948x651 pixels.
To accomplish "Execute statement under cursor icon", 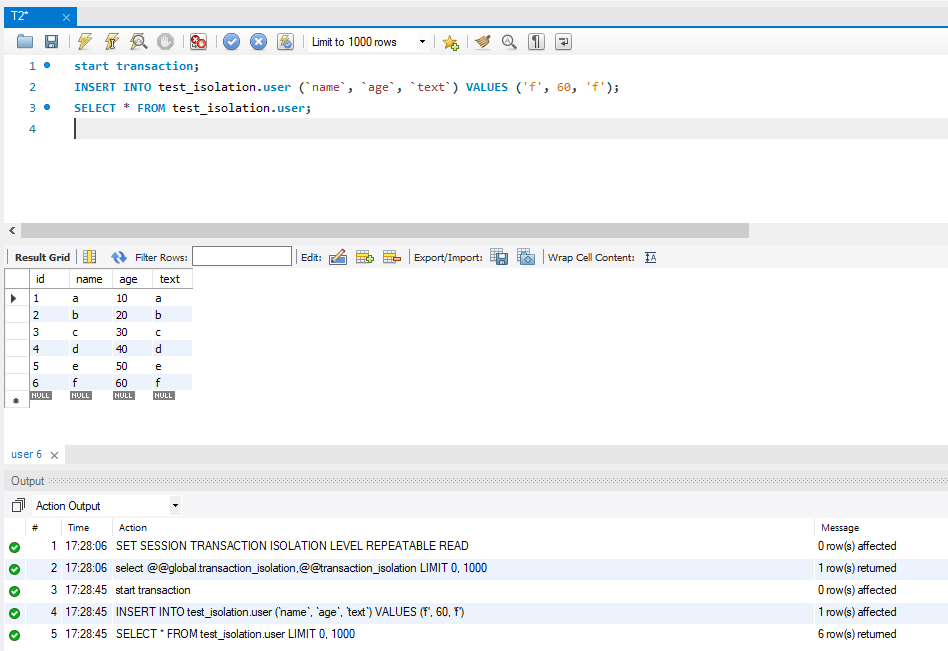I will click(x=112, y=42).
